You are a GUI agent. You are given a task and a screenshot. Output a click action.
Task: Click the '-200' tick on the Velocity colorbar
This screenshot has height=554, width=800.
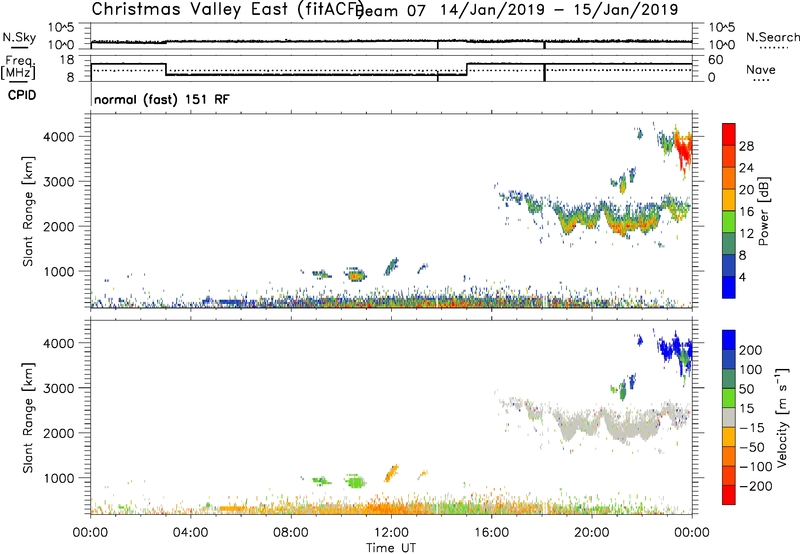[755, 486]
